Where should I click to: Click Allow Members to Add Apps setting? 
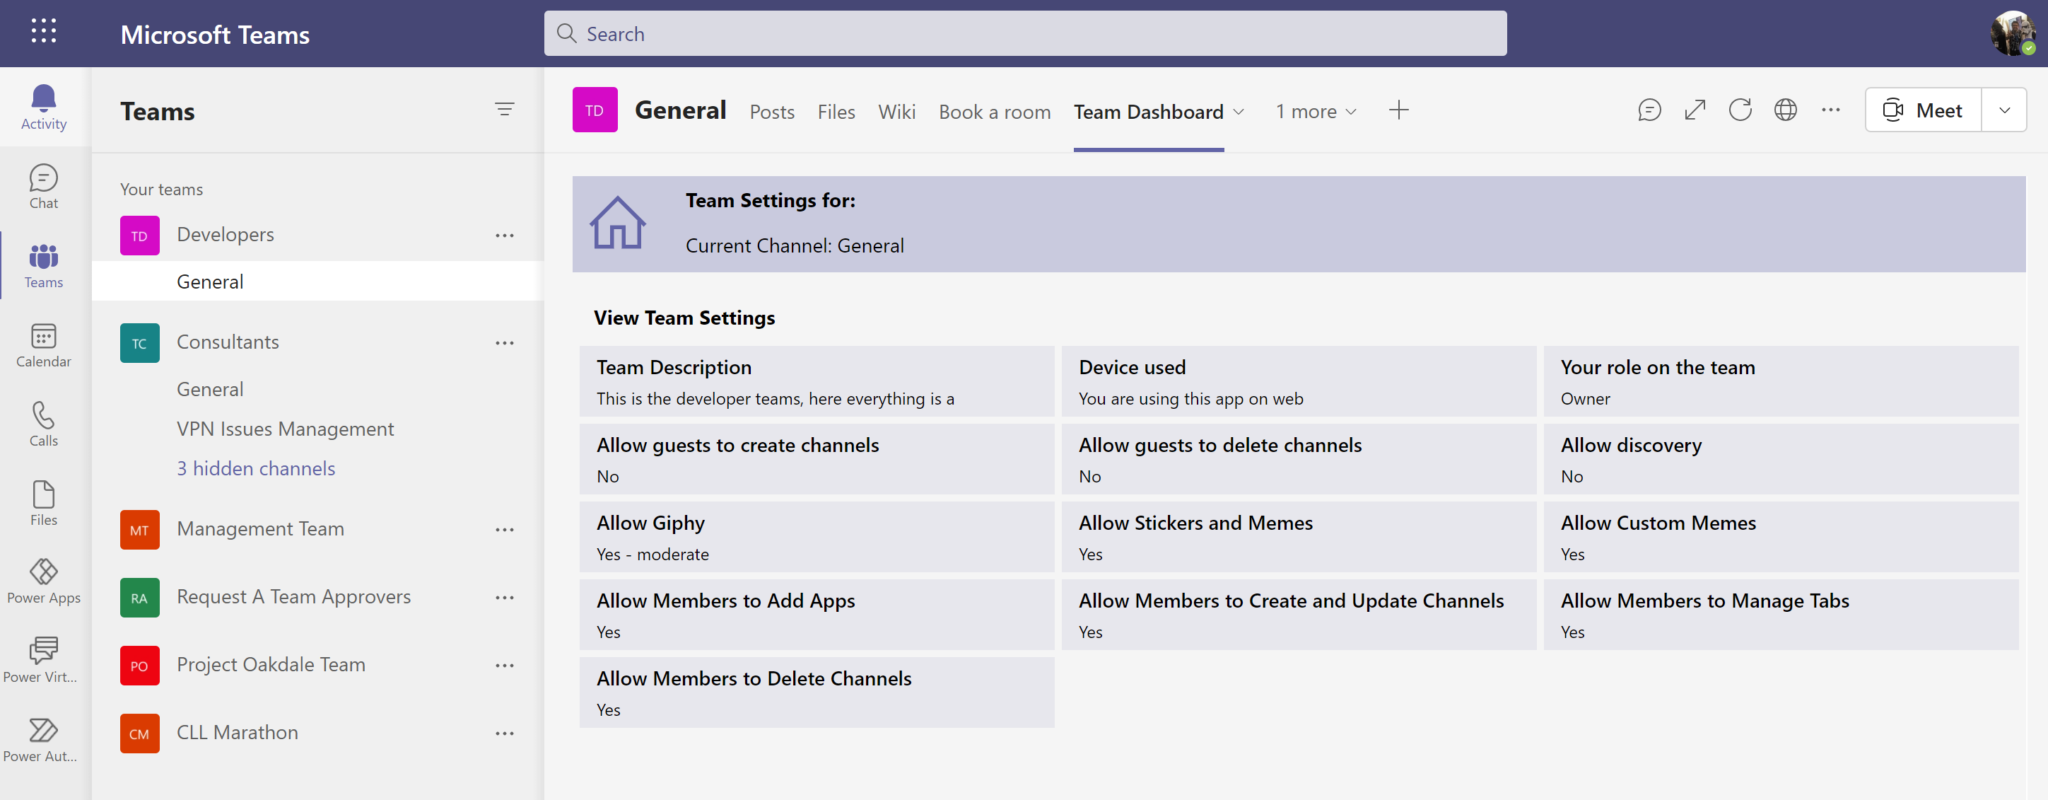pos(817,615)
